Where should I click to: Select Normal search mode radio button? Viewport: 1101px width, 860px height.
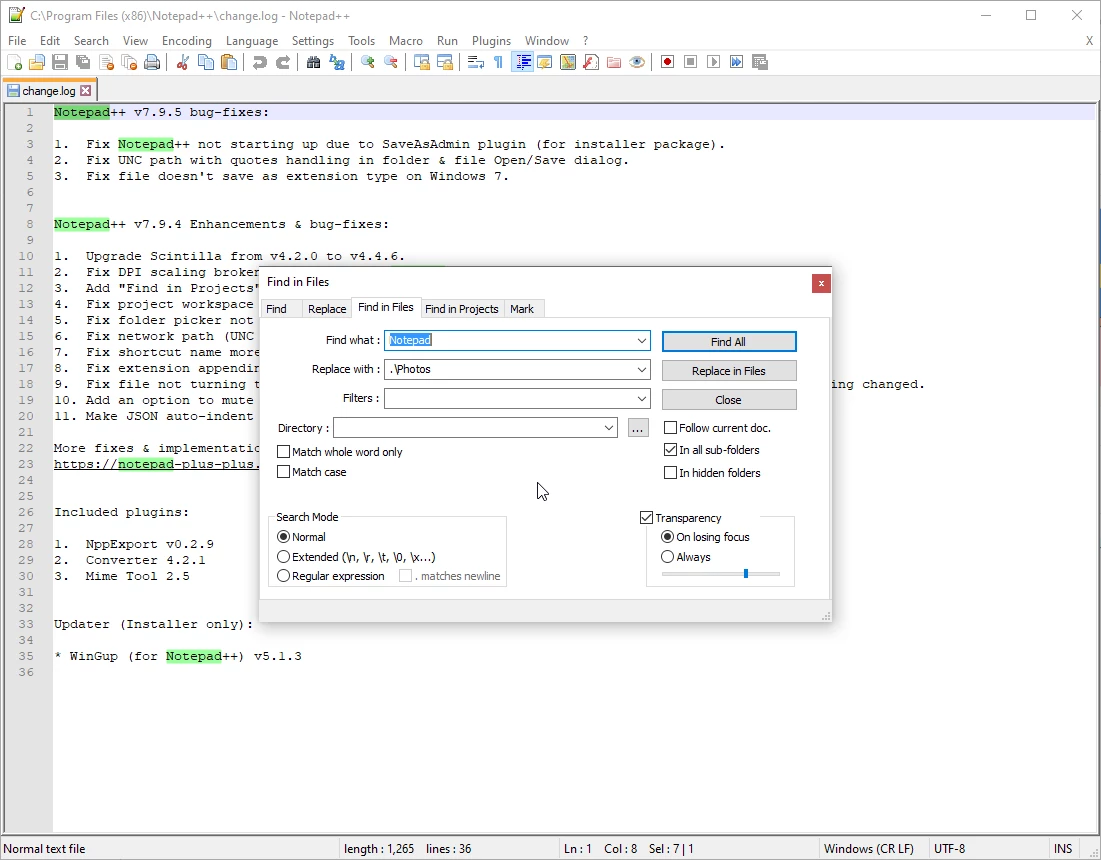pos(283,536)
